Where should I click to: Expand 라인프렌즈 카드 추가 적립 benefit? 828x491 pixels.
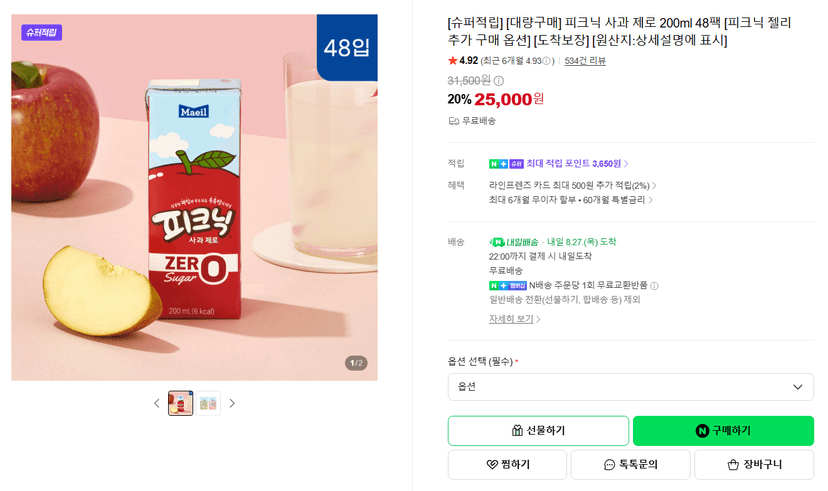point(573,185)
